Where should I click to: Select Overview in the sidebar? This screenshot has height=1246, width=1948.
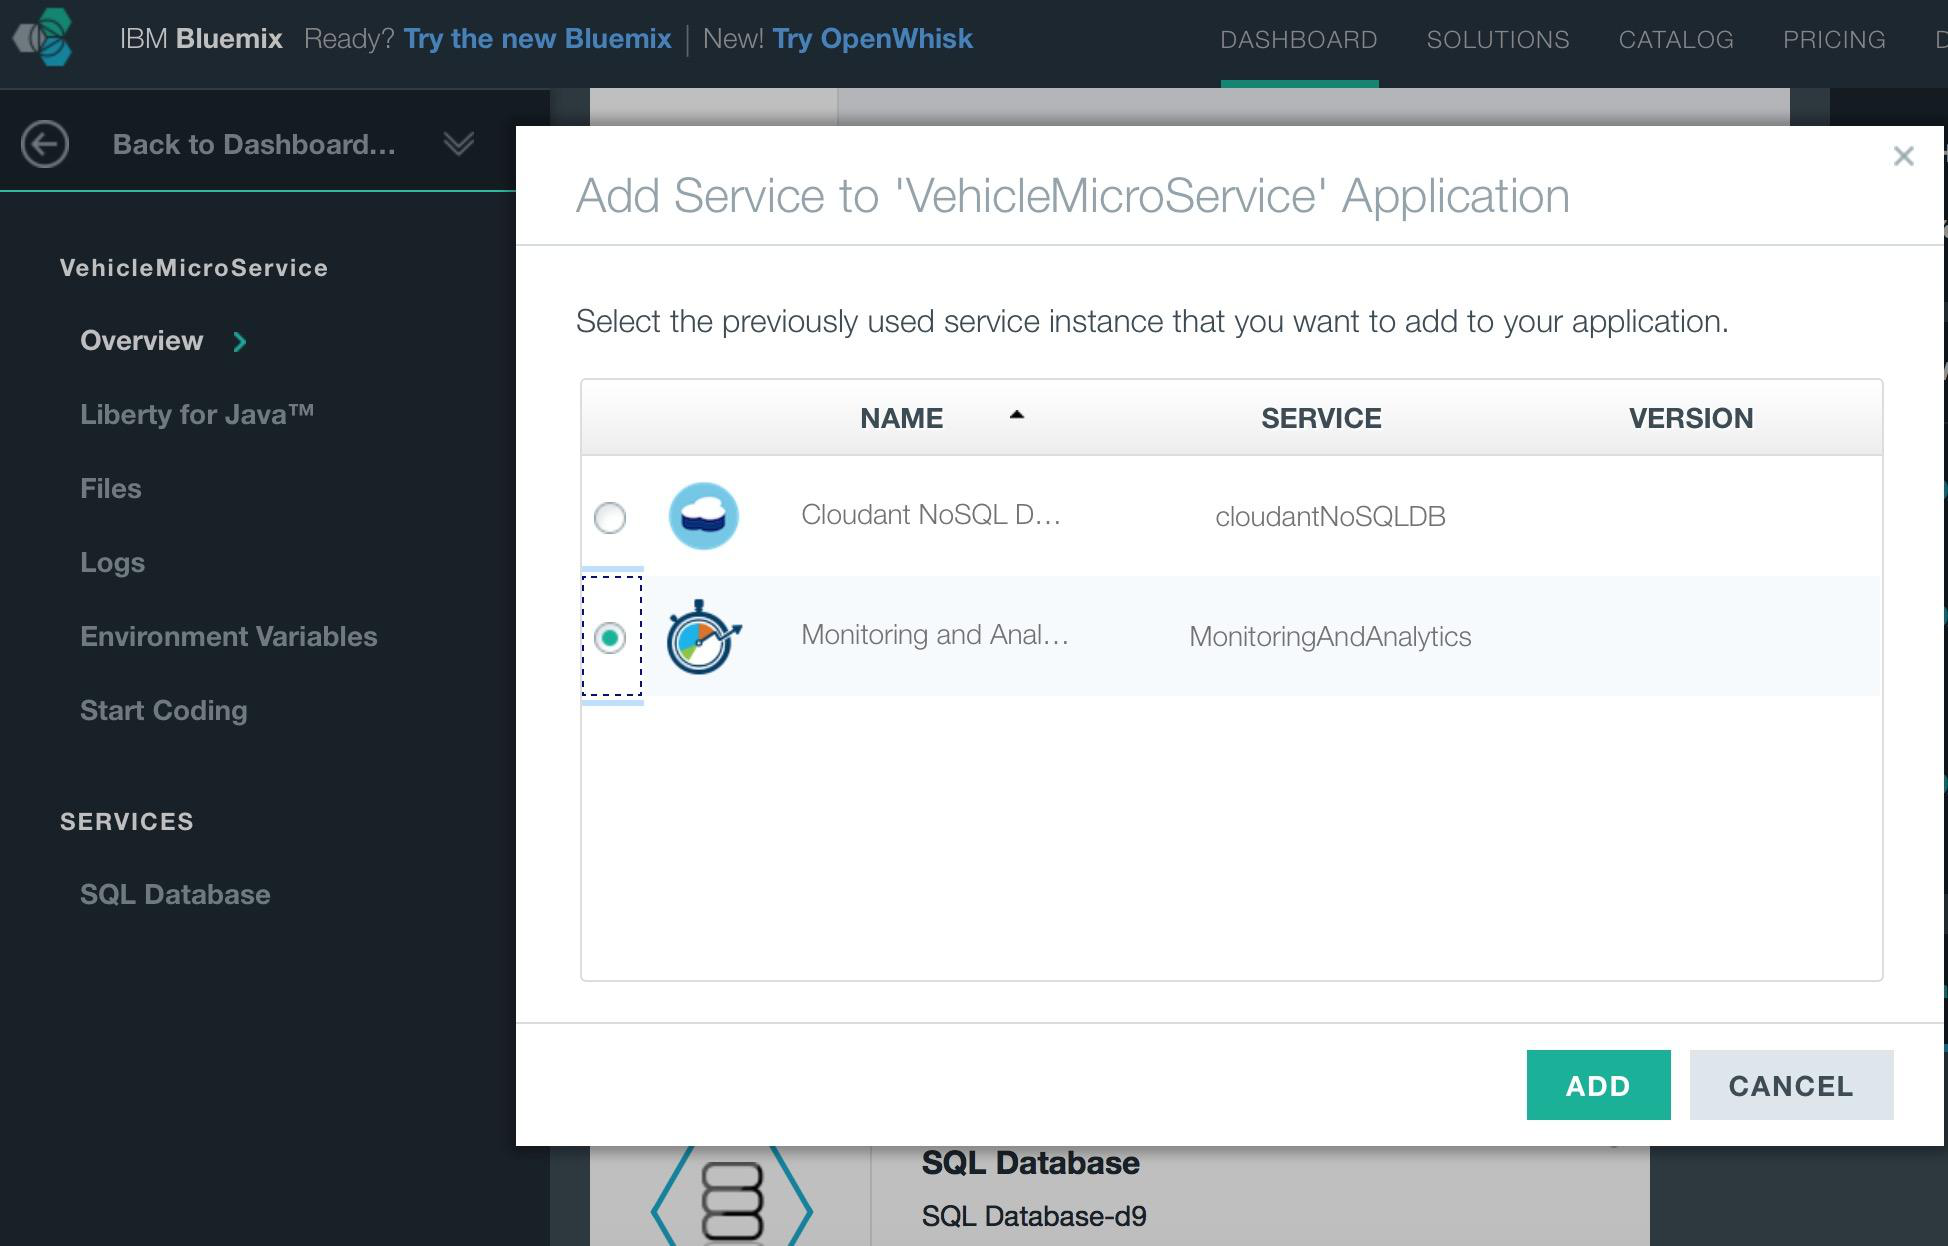141,341
